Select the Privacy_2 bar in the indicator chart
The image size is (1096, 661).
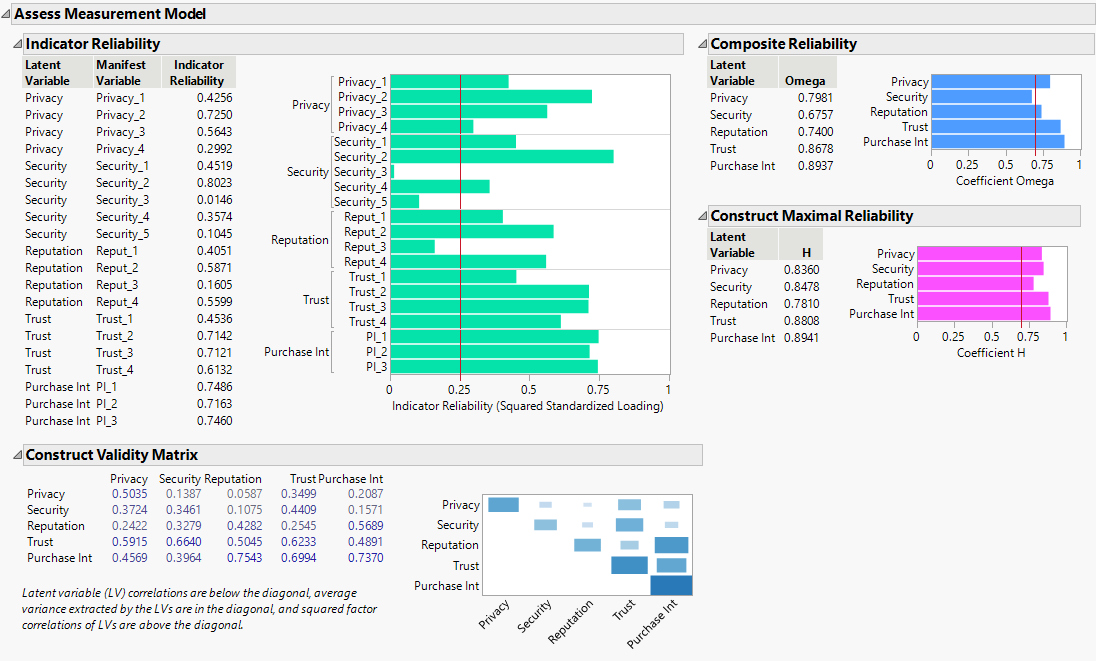point(490,97)
